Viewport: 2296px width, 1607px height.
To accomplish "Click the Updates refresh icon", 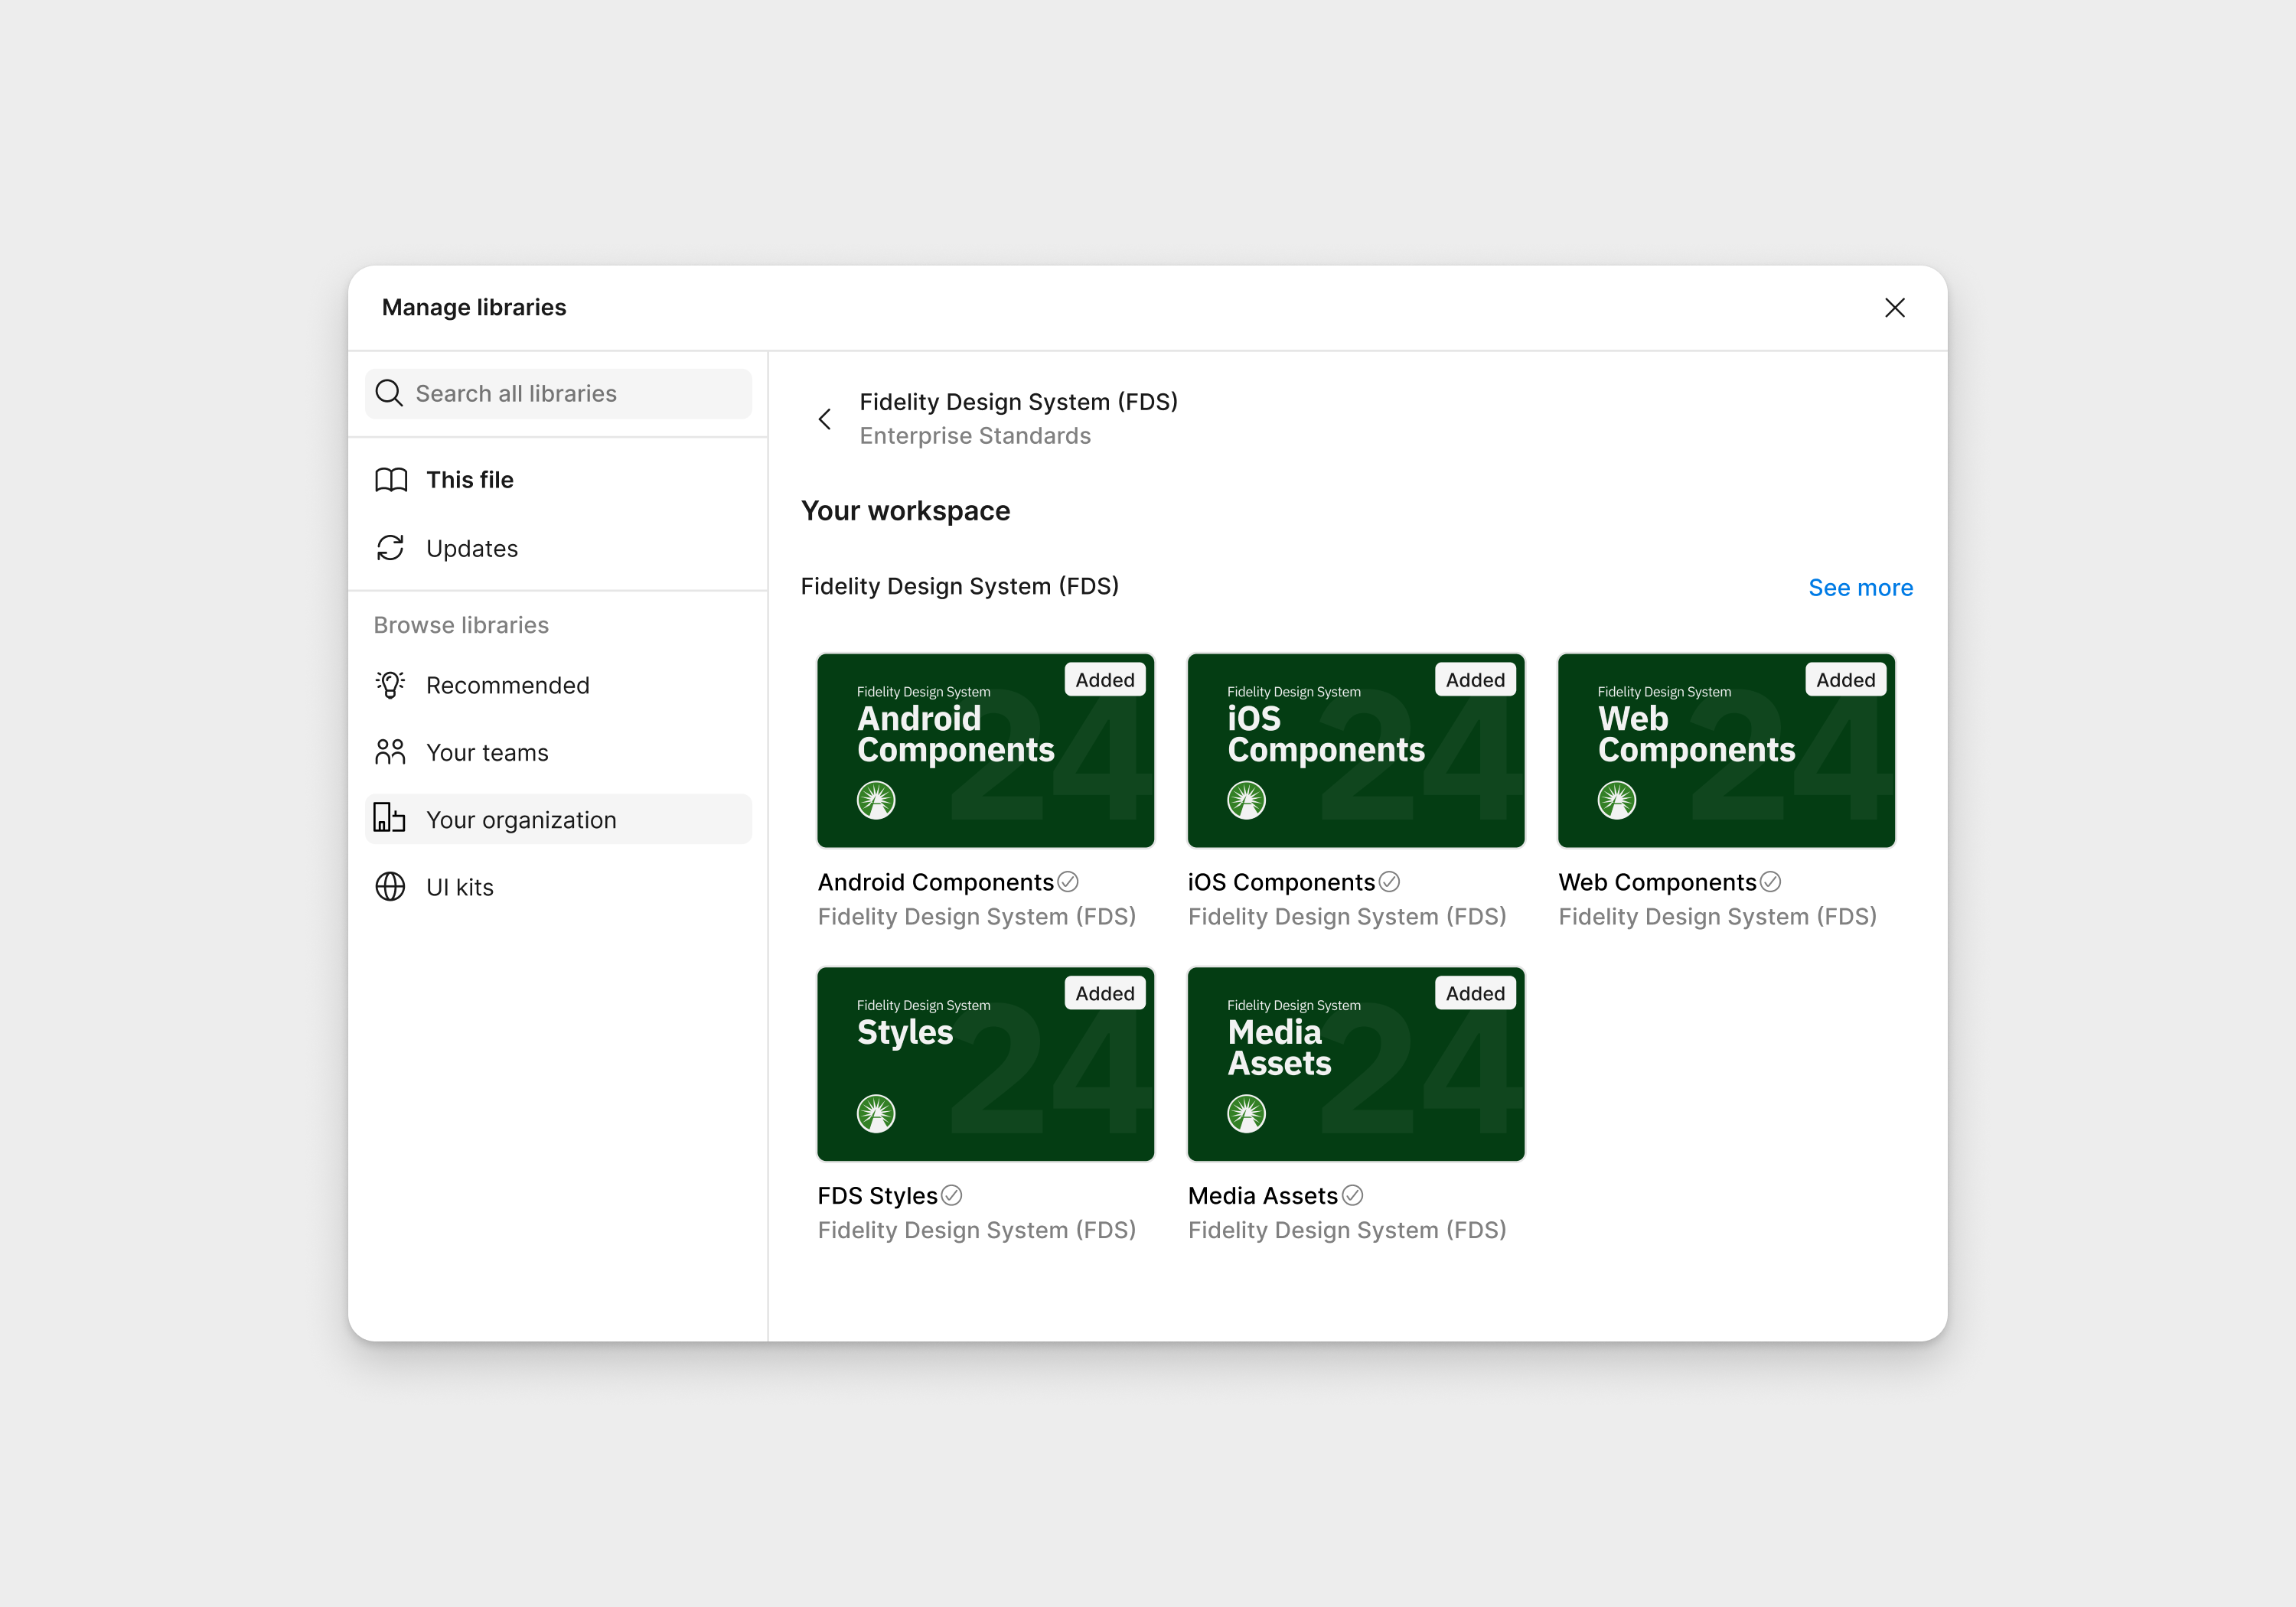I will point(391,548).
